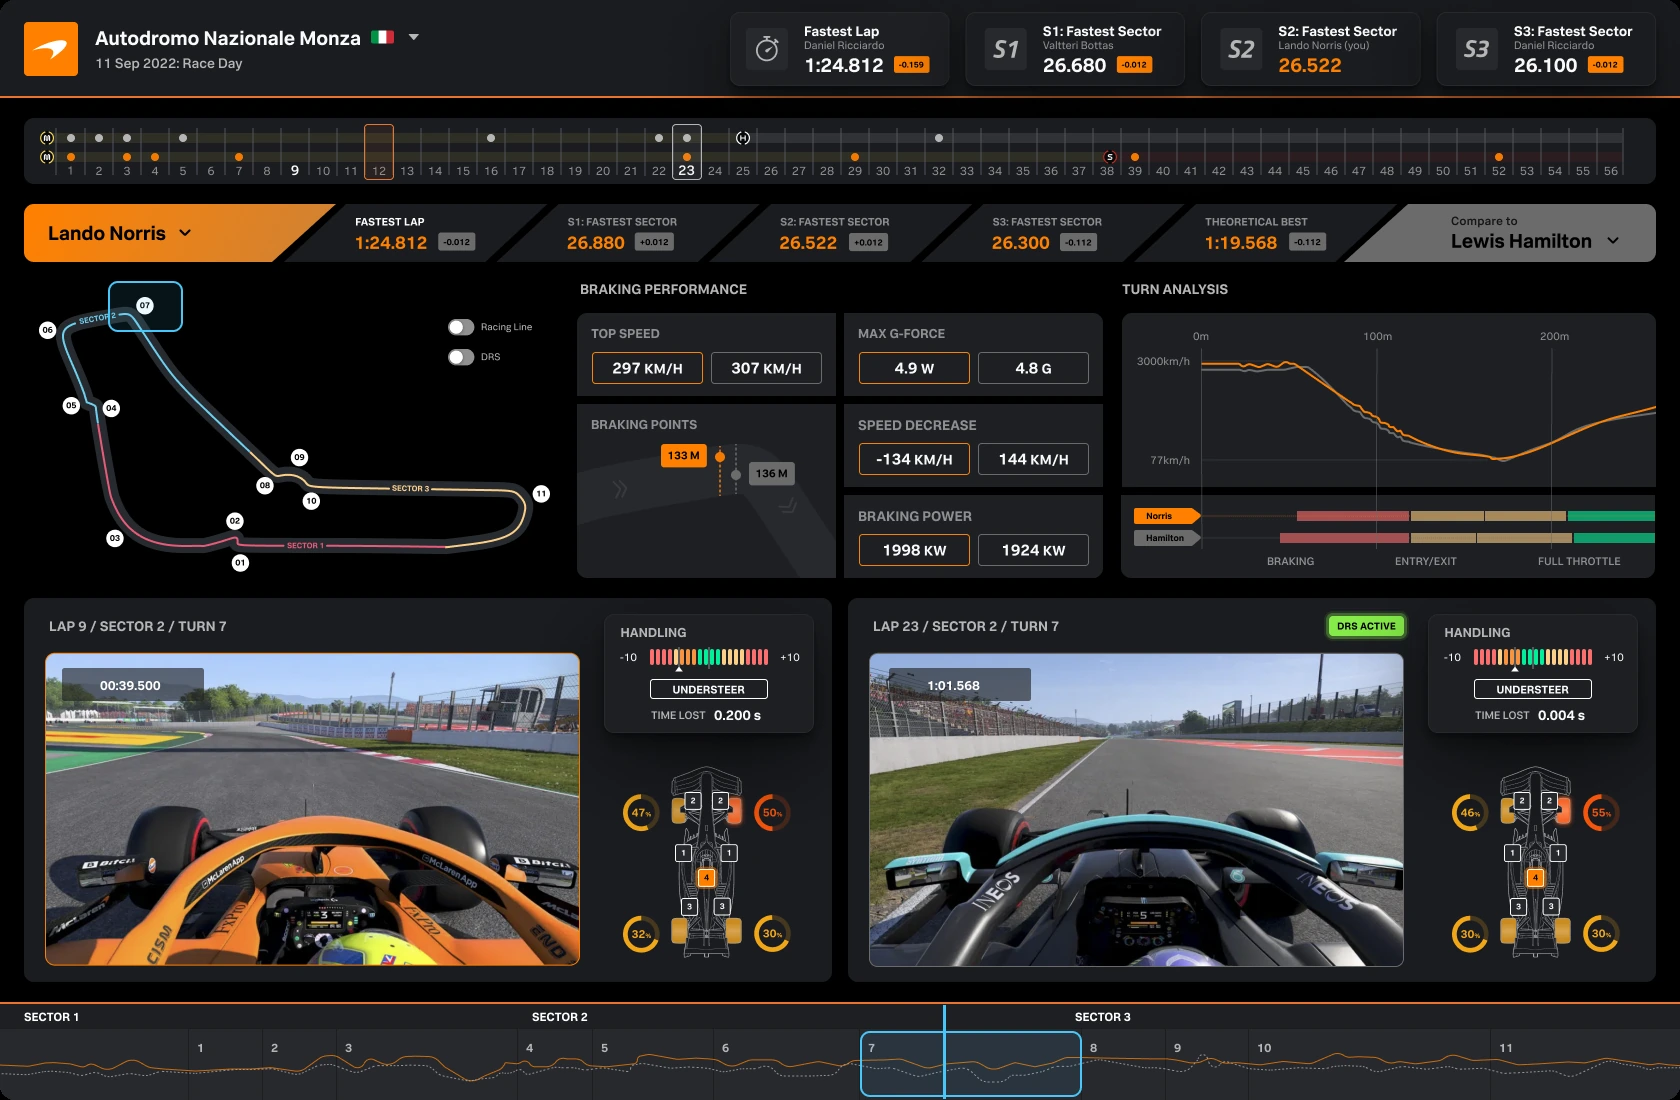Click the S1 sector badge icon
The height and width of the screenshot is (1100, 1680).
click(1006, 49)
